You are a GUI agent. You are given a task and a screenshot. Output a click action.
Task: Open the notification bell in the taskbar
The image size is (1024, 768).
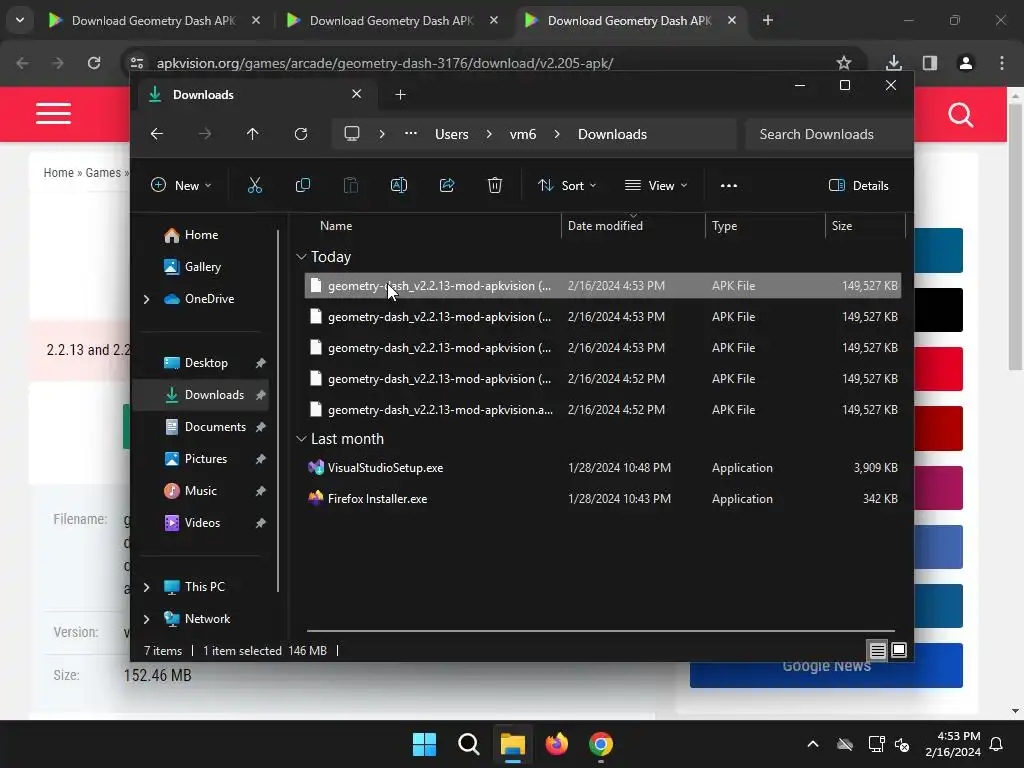click(x=997, y=744)
